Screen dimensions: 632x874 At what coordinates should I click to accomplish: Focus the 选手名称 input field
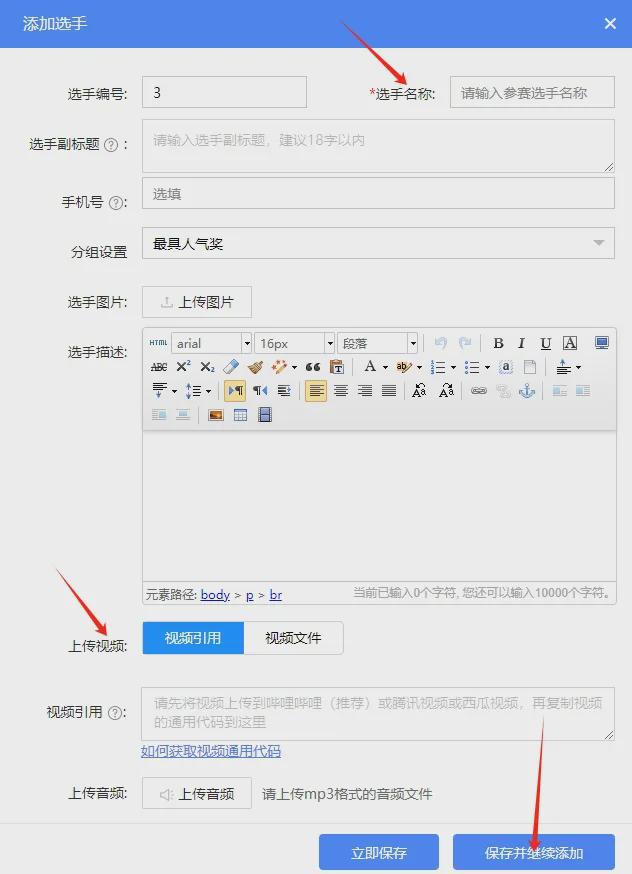coord(532,92)
